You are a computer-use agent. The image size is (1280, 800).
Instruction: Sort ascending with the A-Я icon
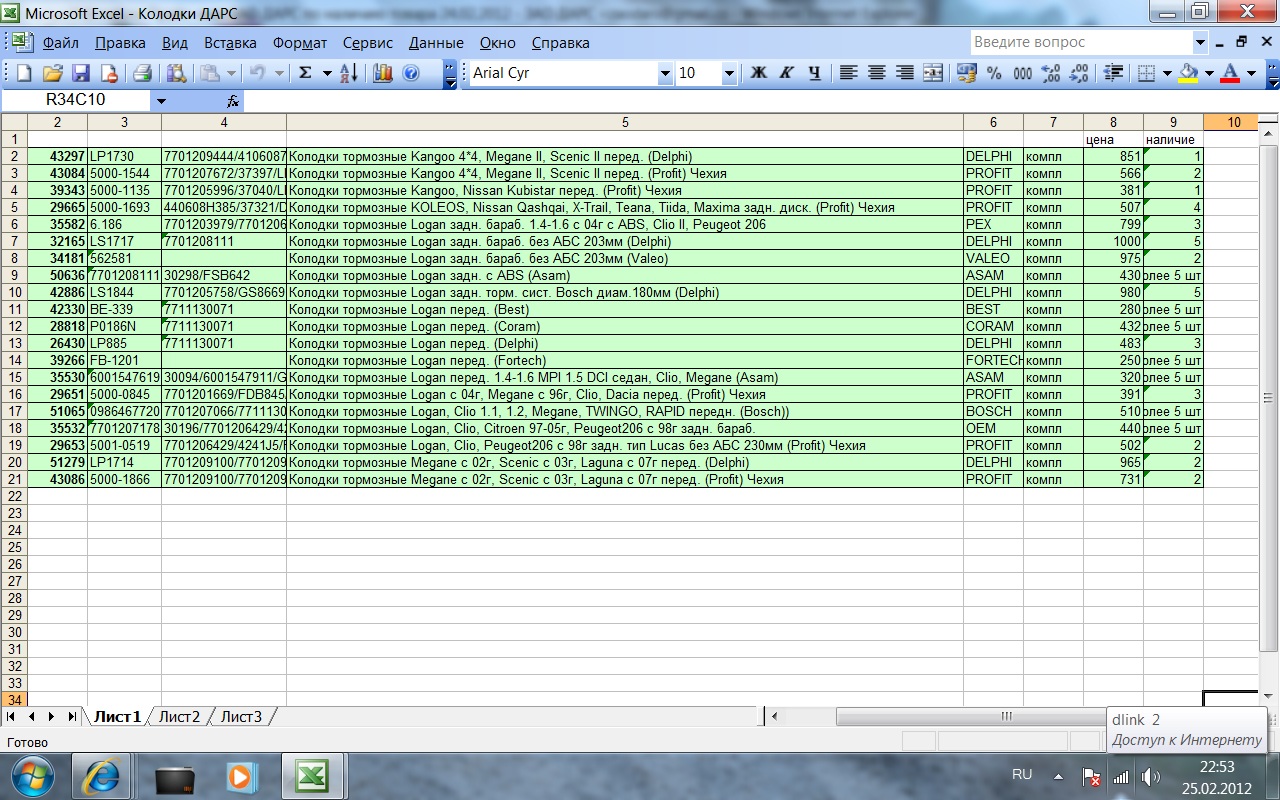click(349, 73)
